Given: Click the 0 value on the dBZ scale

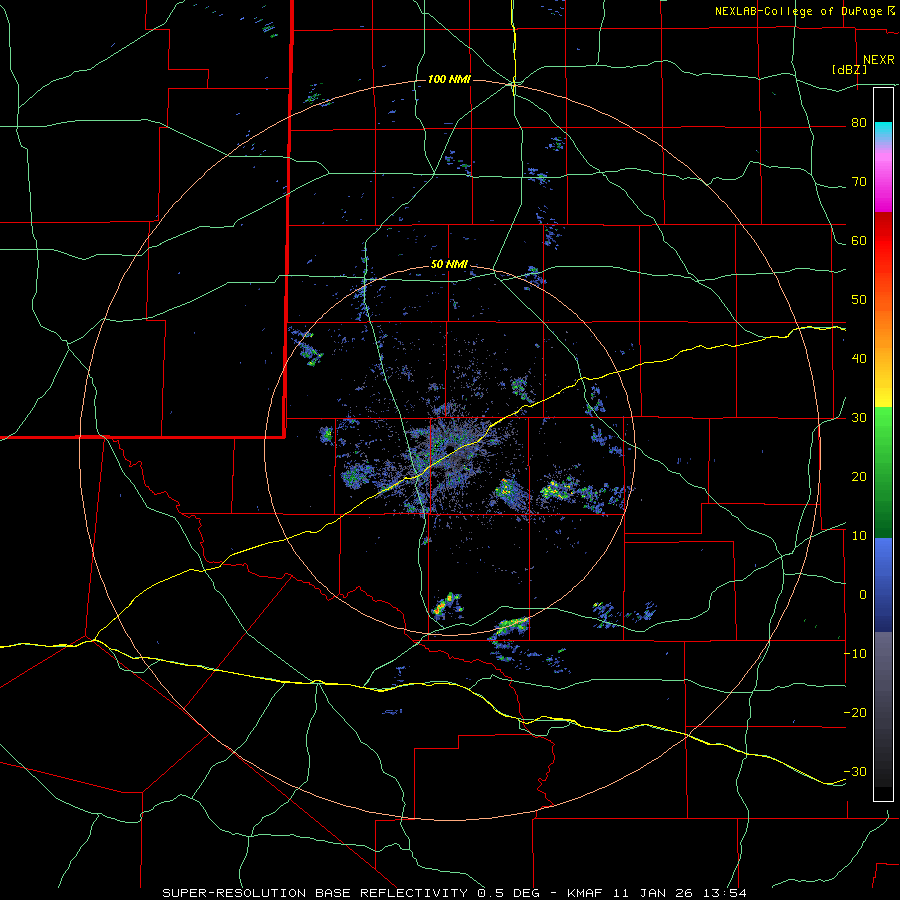Looking at the screenshot, I should [863, 595].
